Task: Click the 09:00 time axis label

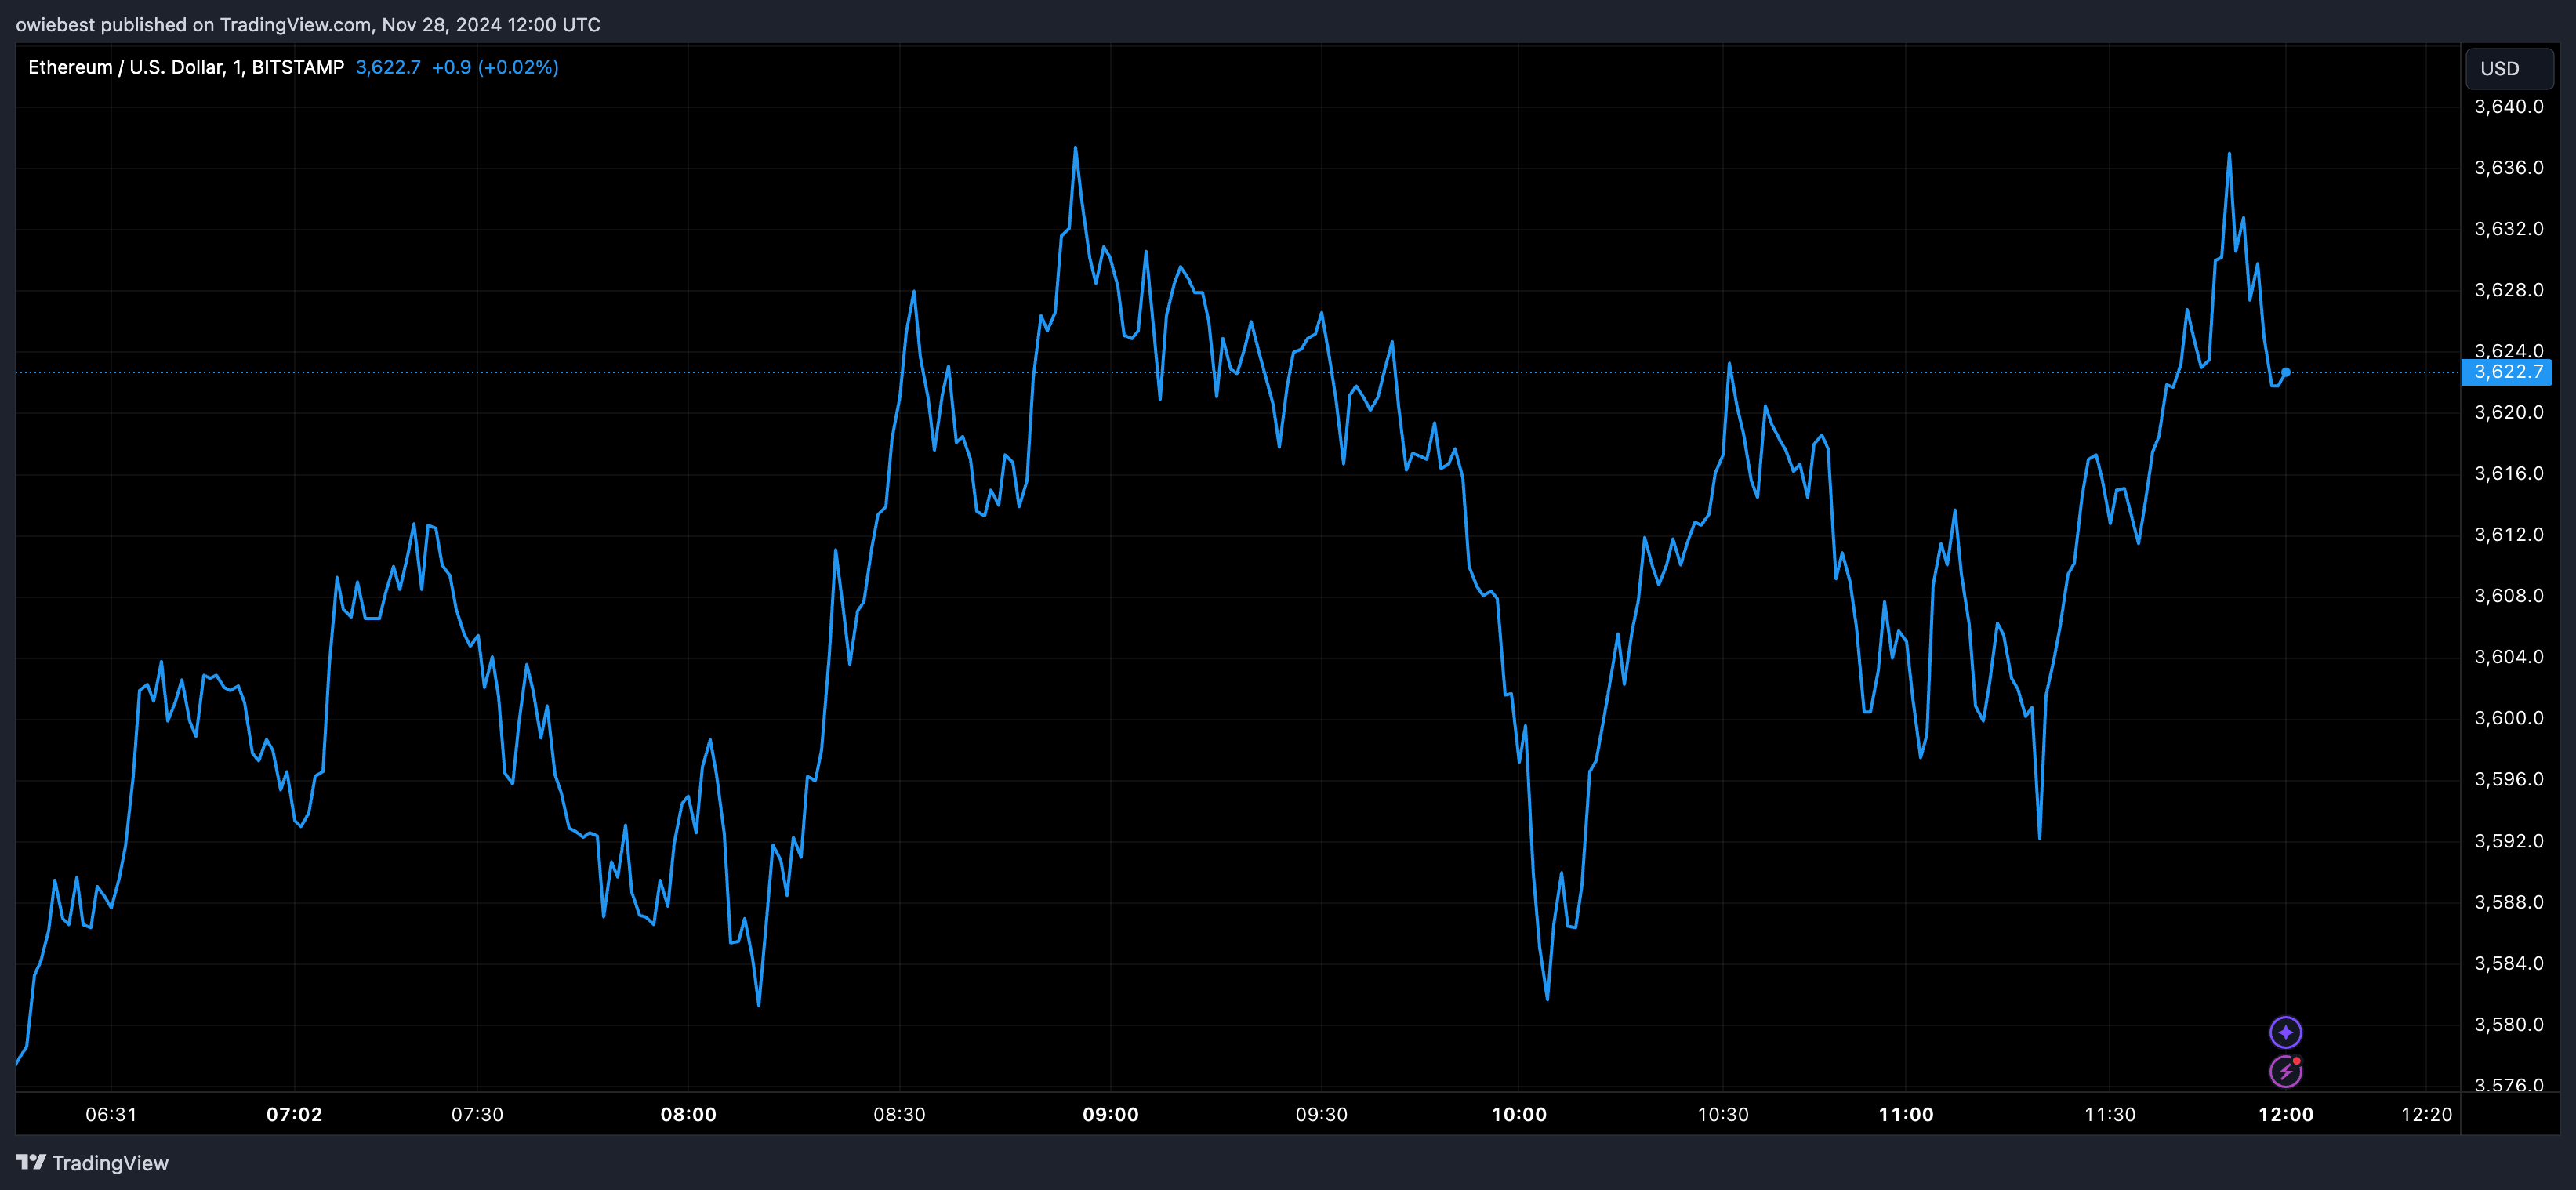Action: pos(1110,1114)
